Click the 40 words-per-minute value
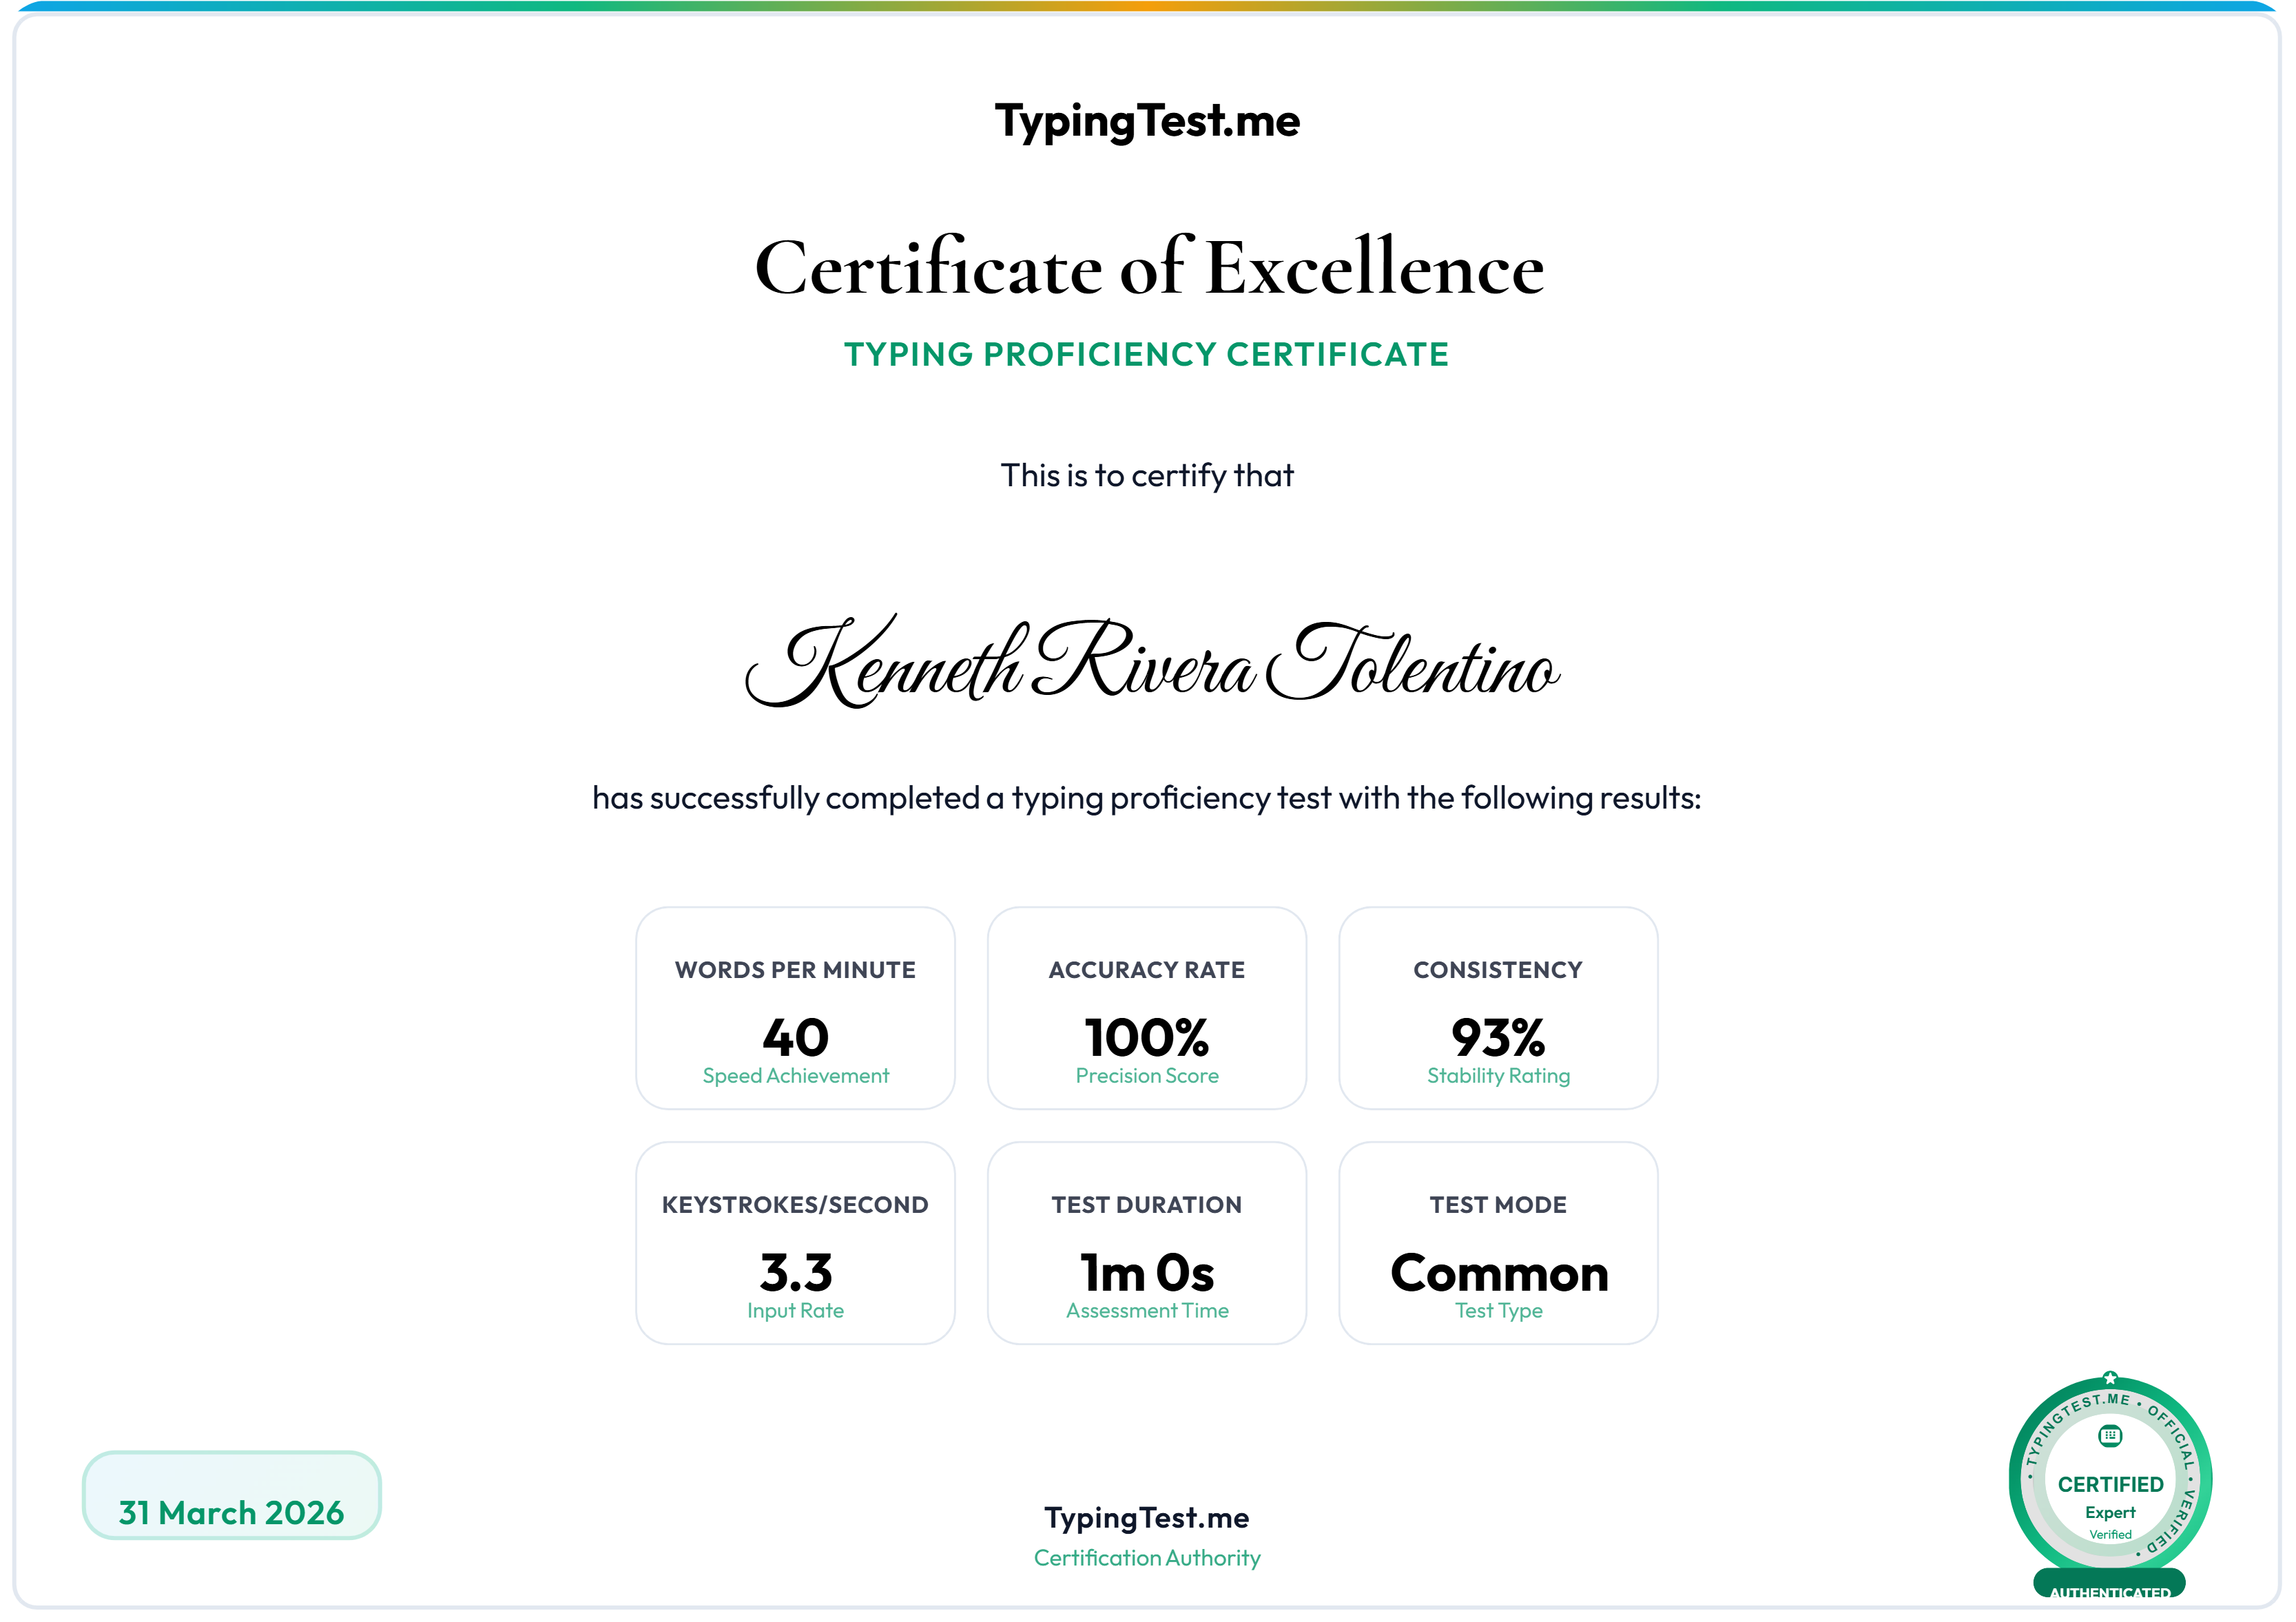 tap(796, 1038)
